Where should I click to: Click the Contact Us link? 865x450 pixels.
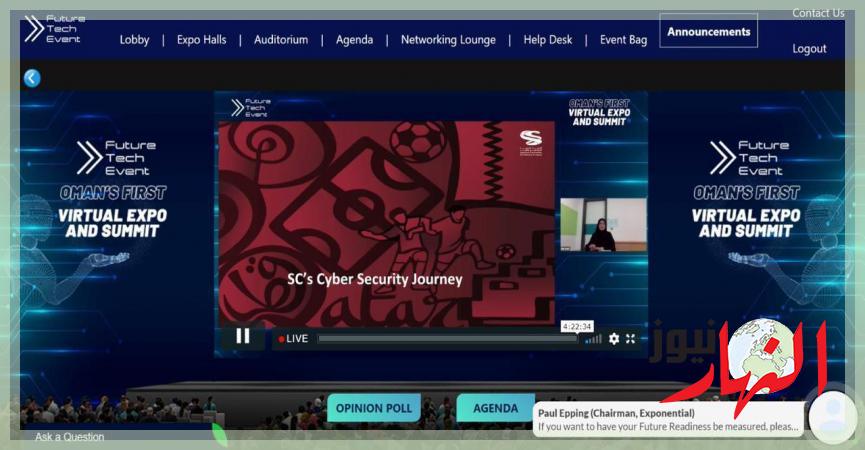pos(818,13)
